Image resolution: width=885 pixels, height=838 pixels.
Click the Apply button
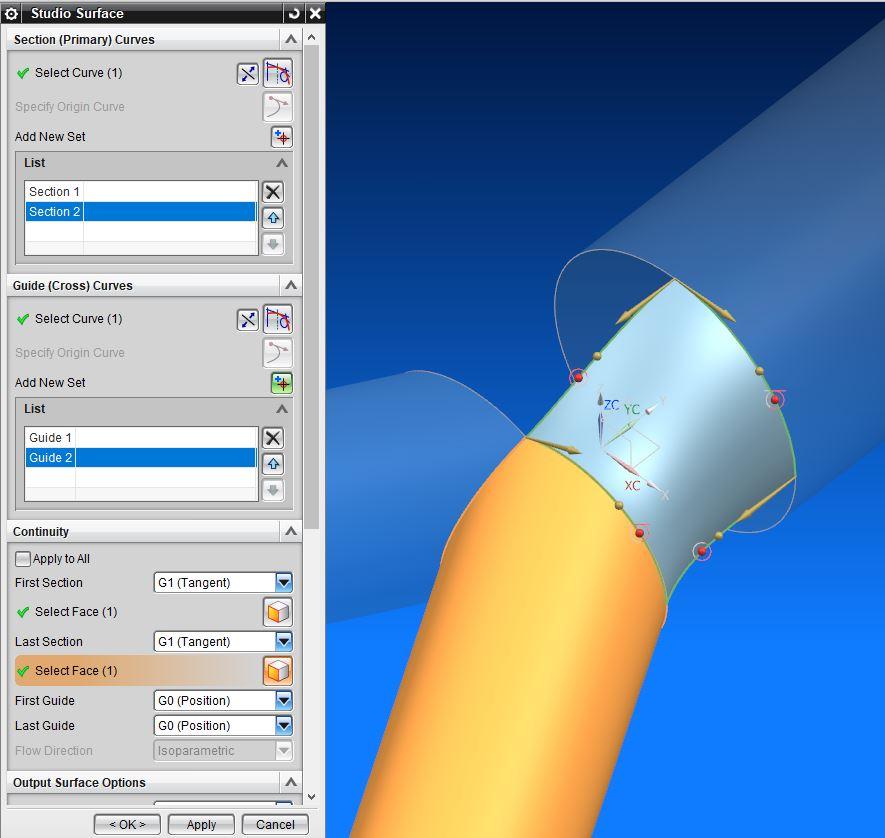[200, 824]
